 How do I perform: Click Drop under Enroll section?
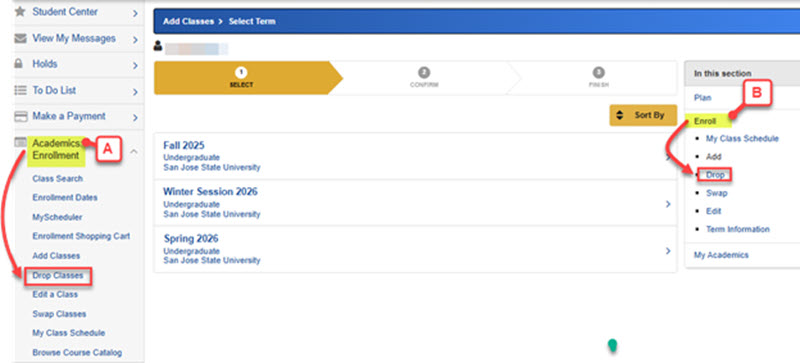click(x=715, y=175)
